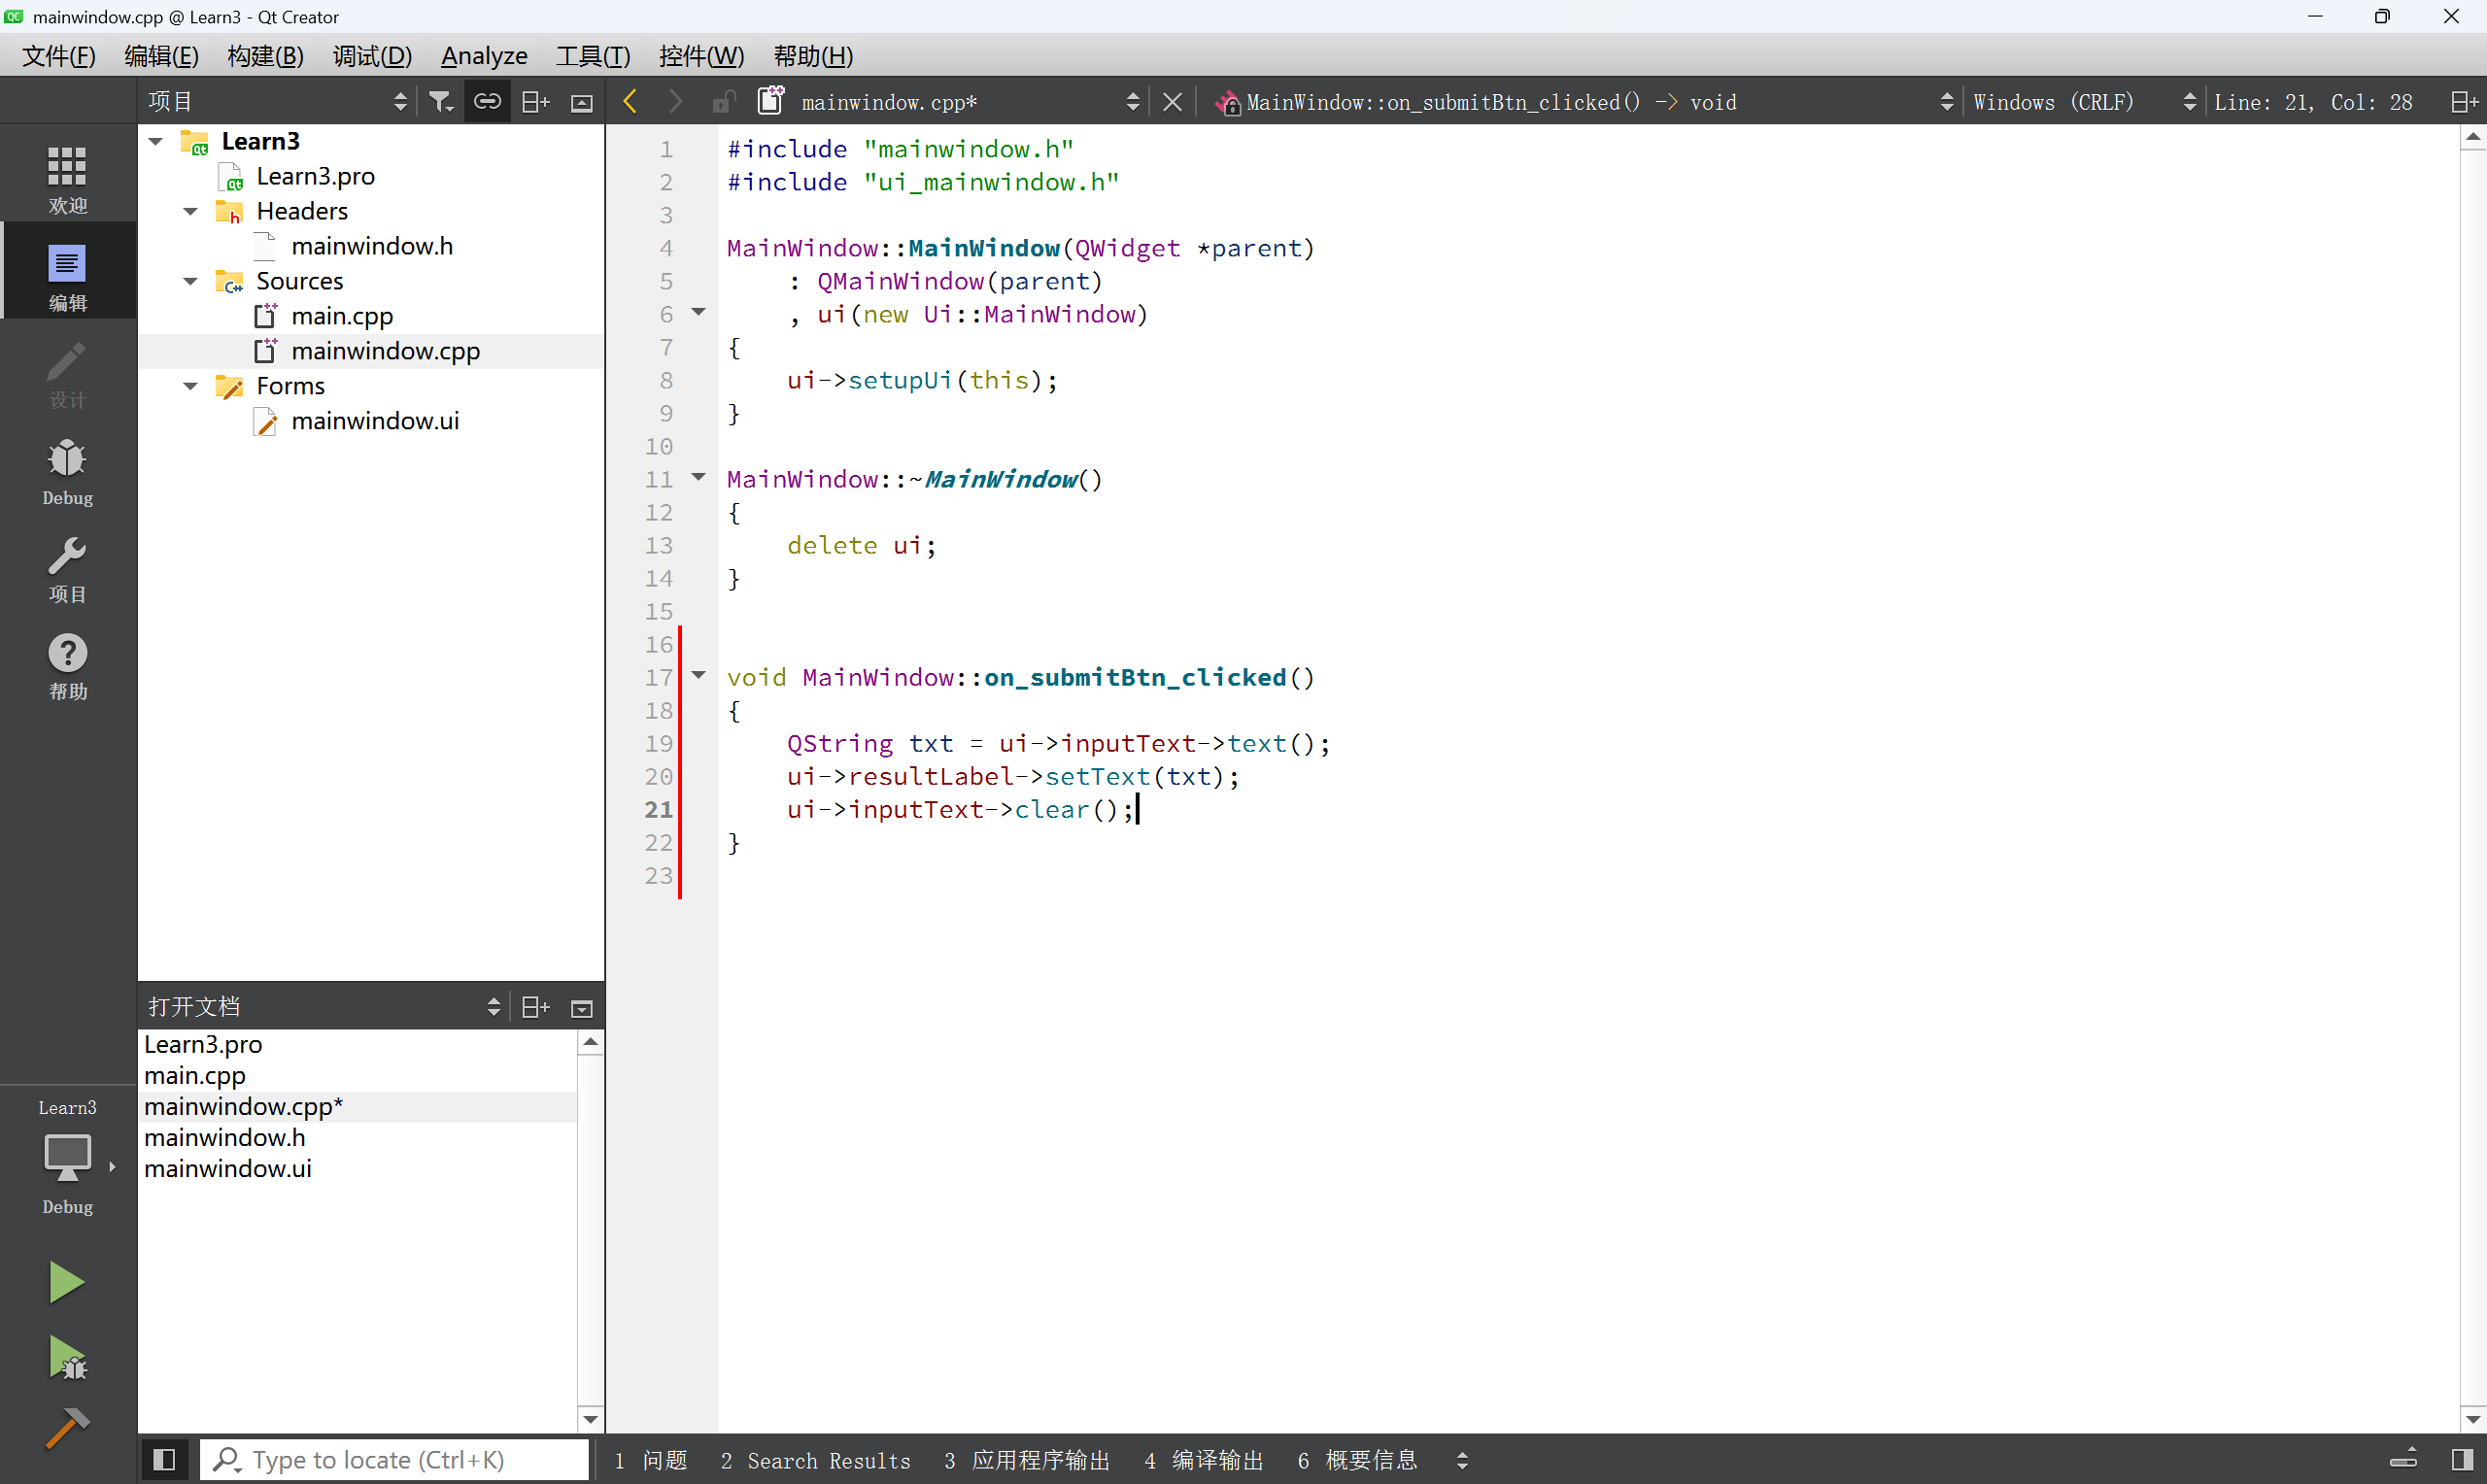The width and height of the screenshot is (2487, 1484).
Task: Split project panel with split icon
Action: tap(536, 102)
